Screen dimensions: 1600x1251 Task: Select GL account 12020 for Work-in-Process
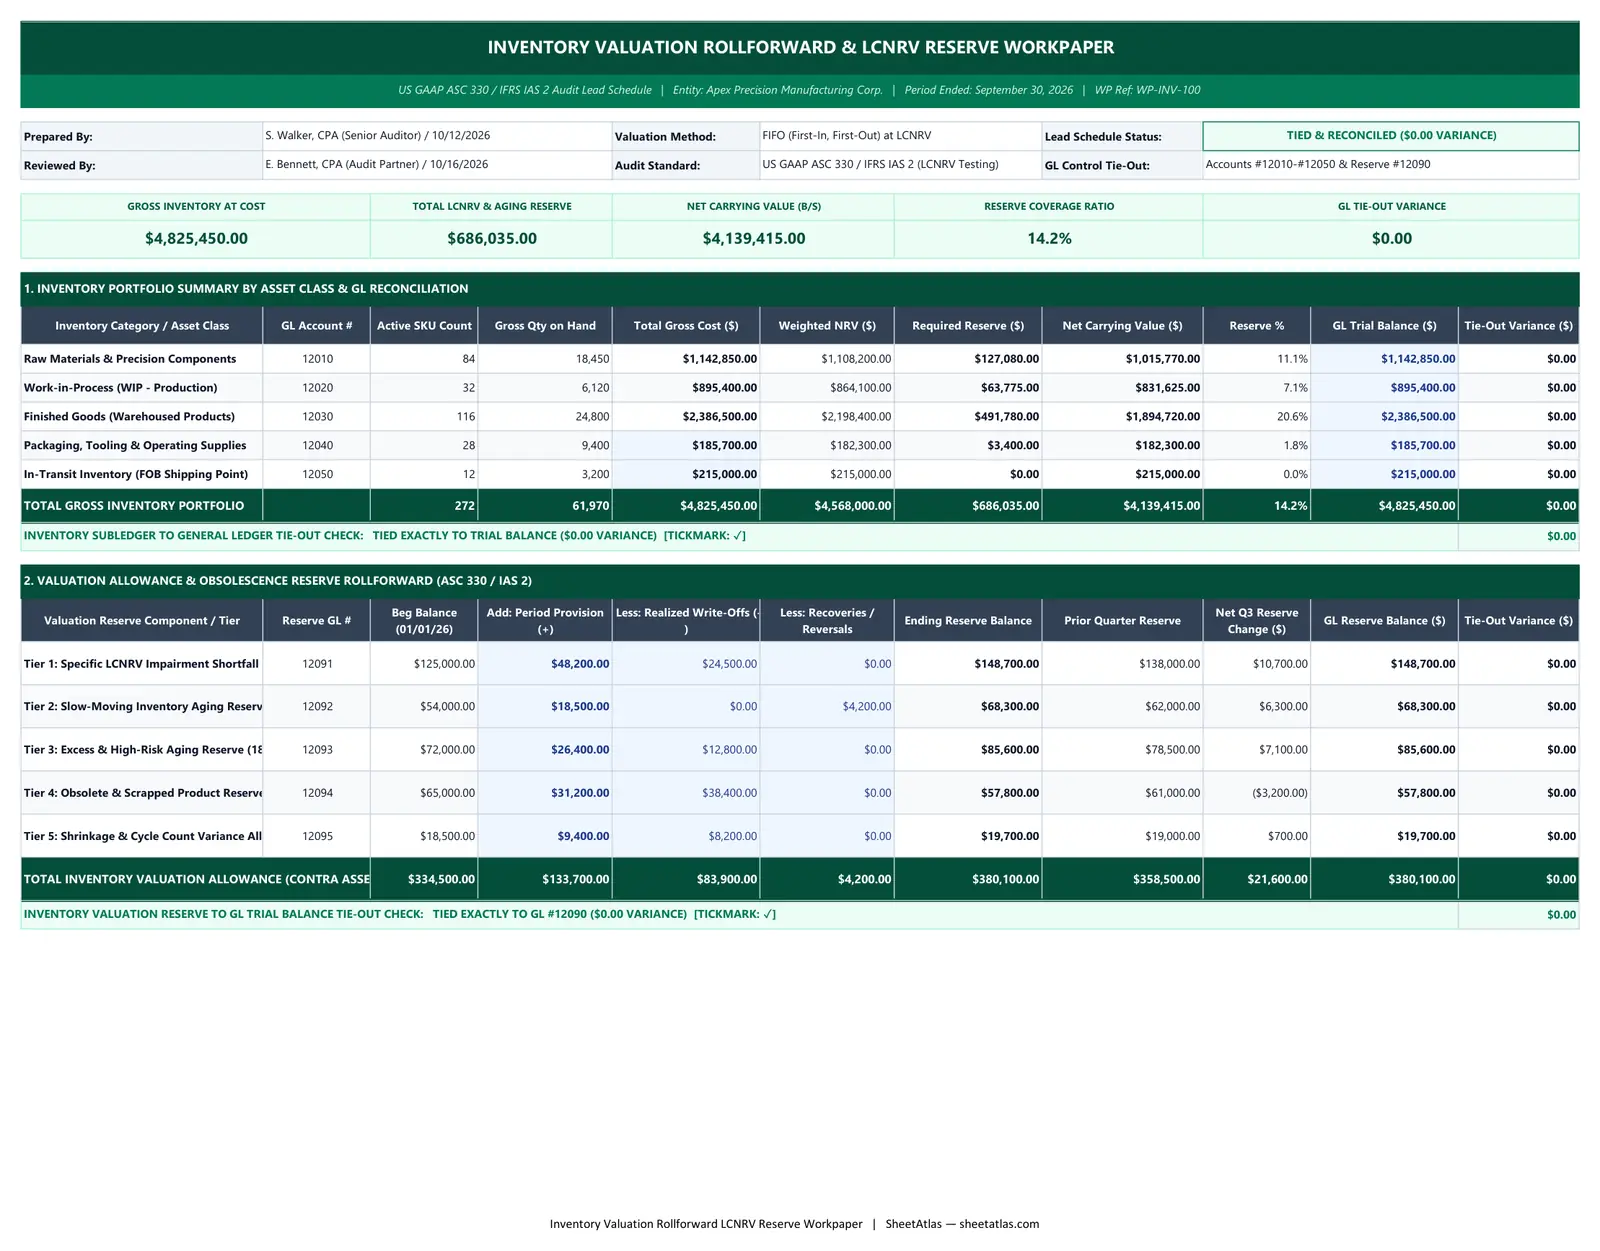[x=317, y=388]
